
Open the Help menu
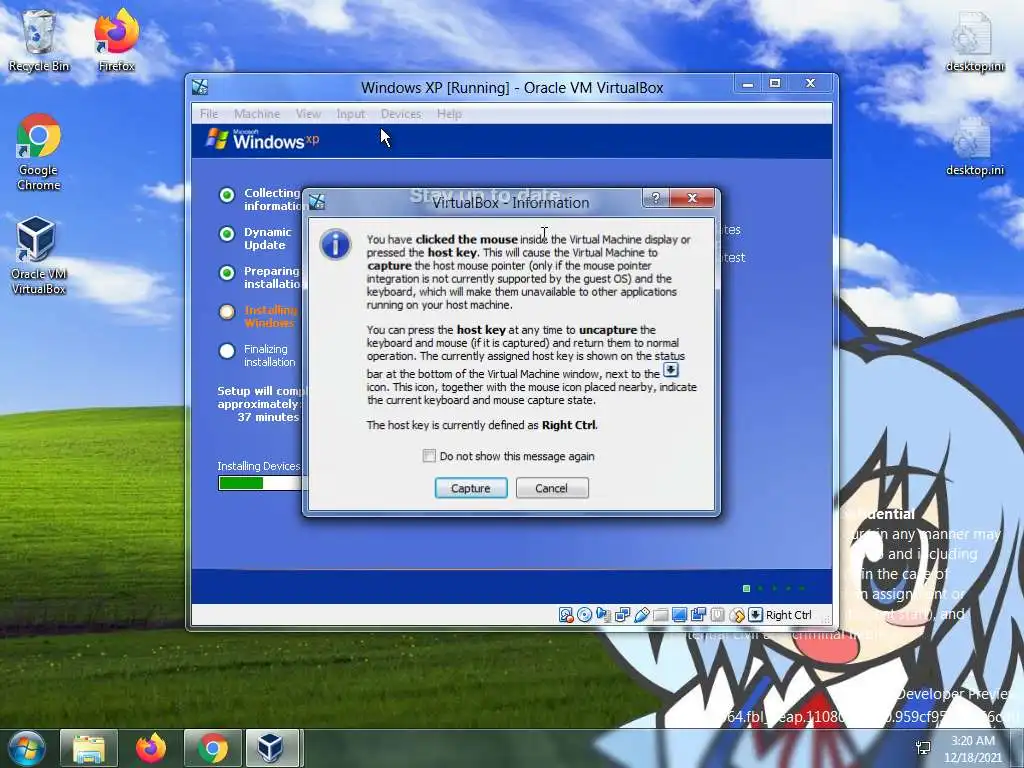[449, 114]
